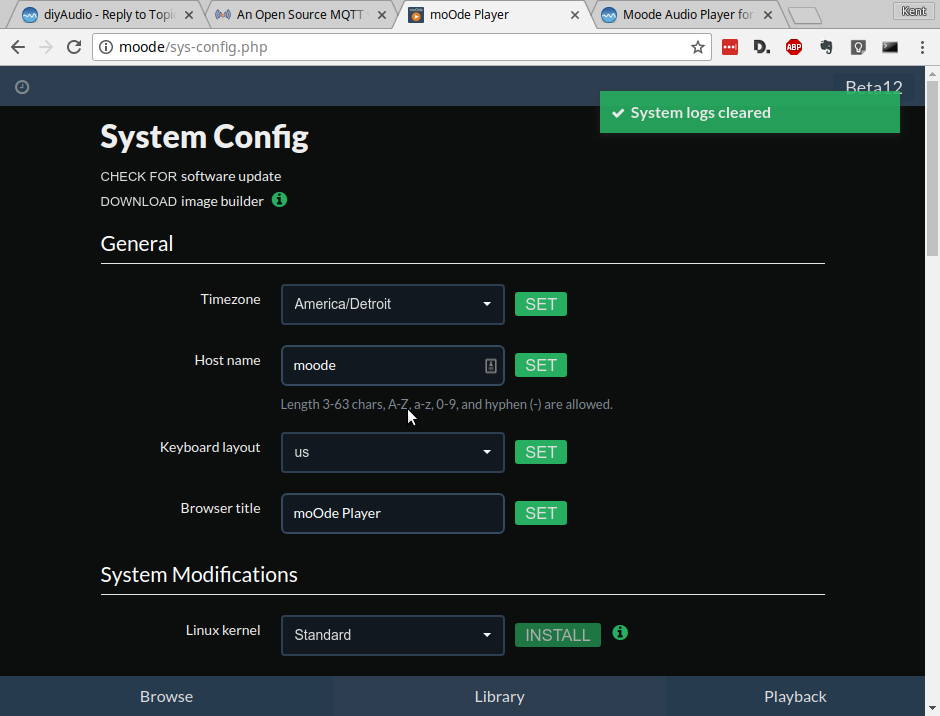
Task: Click the Evernote elephant extension icon
Action: click(826, 47)
